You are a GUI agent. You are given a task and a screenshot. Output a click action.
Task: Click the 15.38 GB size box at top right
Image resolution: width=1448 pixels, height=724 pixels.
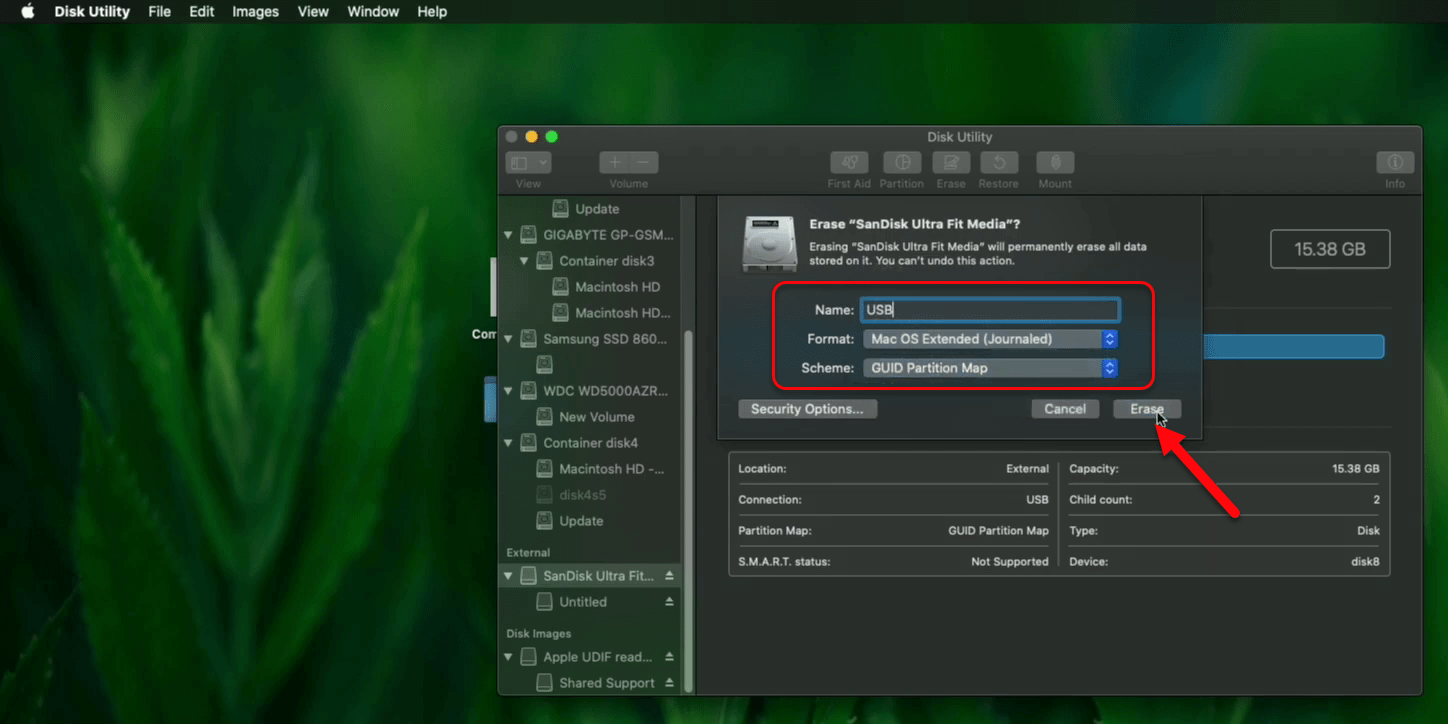coord(1330,249)
